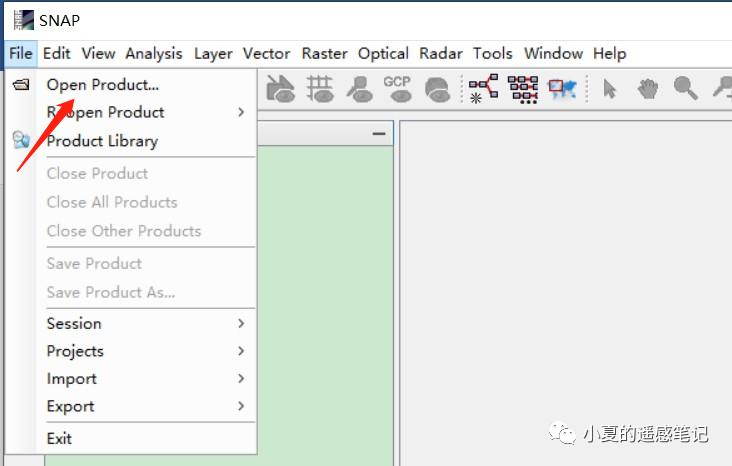Open the Graph Builder tool
732x466 pixels.
[483, 88]
